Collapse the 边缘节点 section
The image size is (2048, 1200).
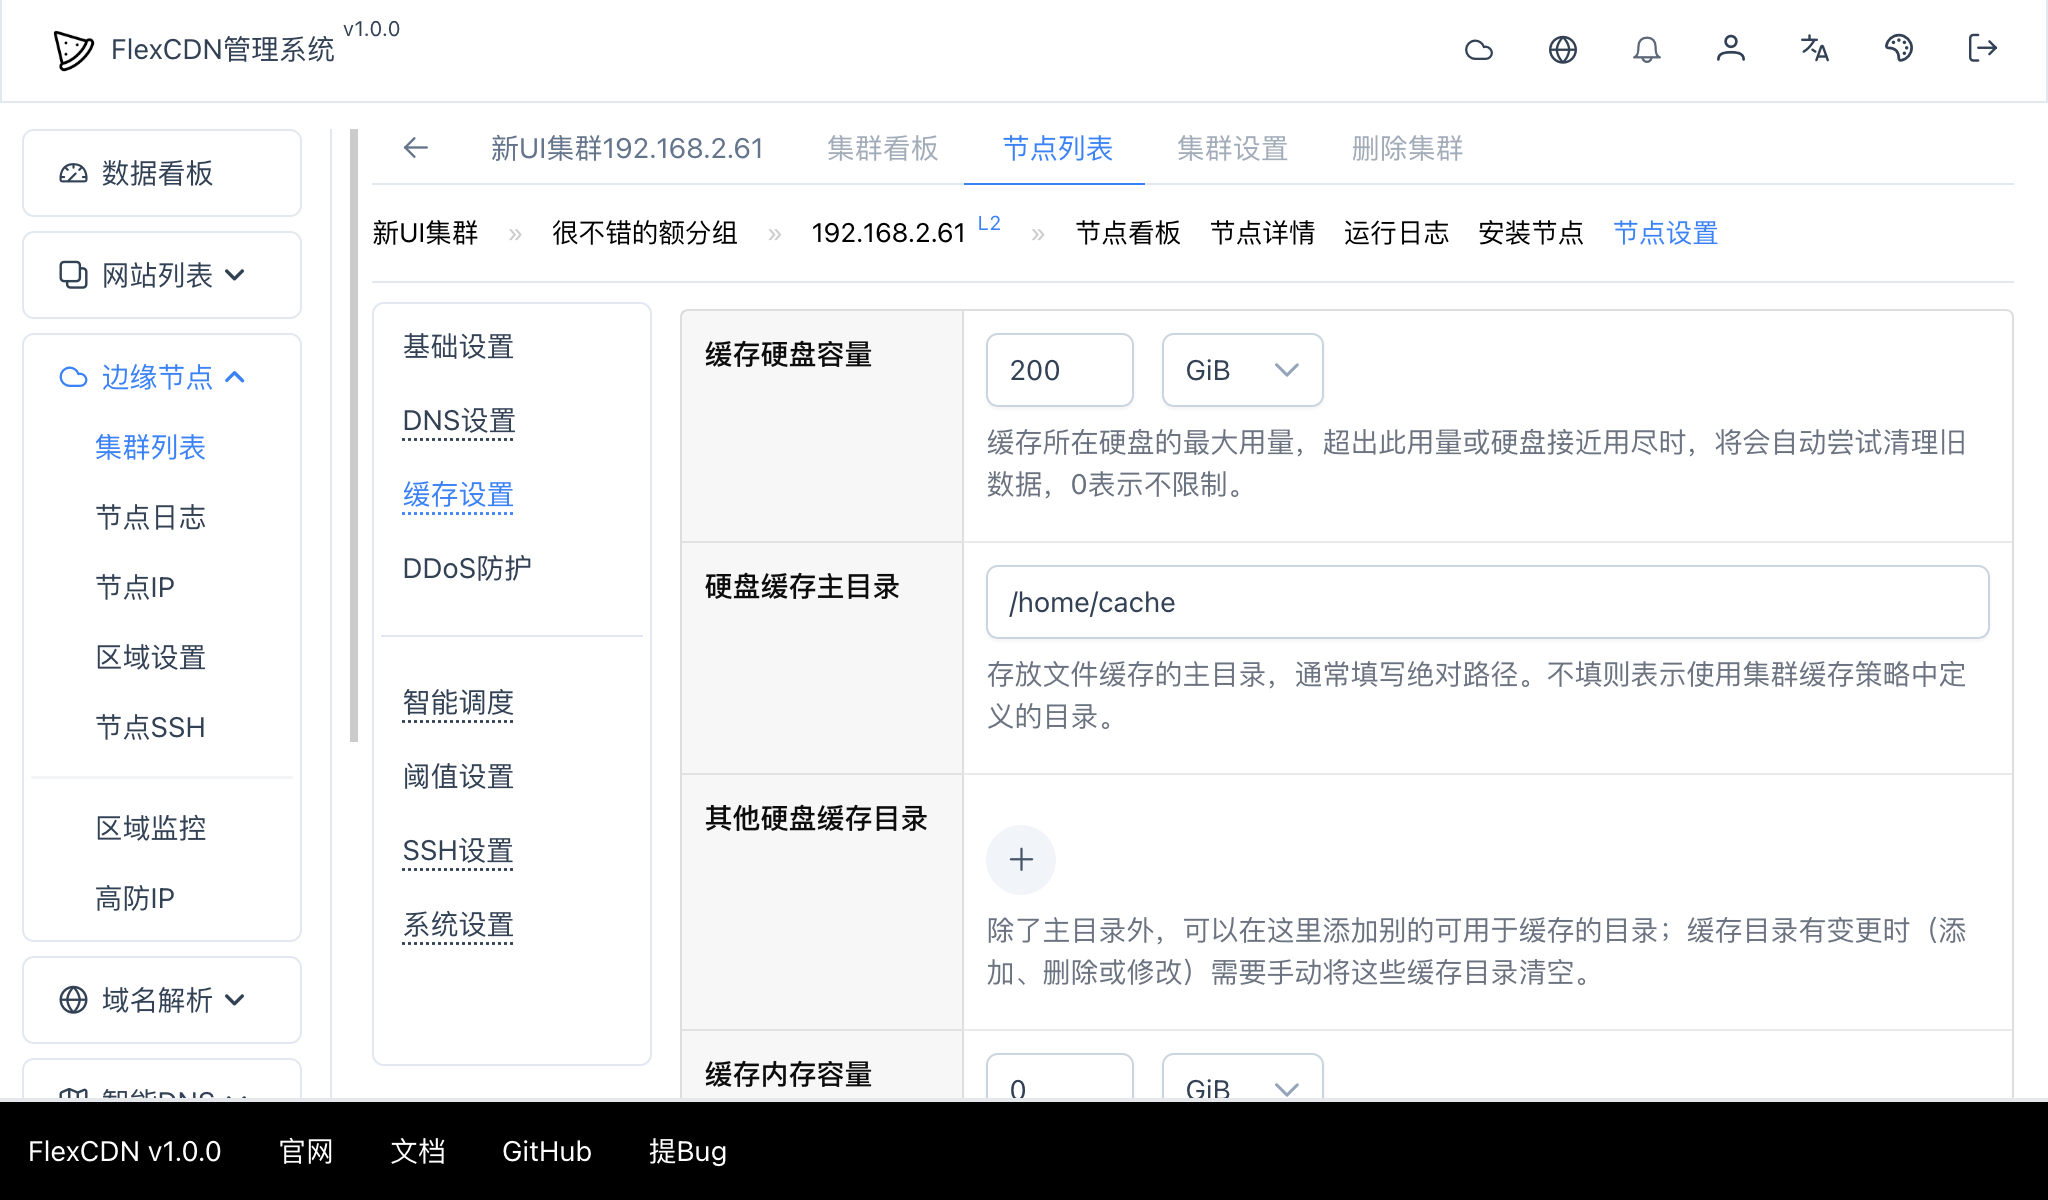pyautogui.click(x=160, y=378)
